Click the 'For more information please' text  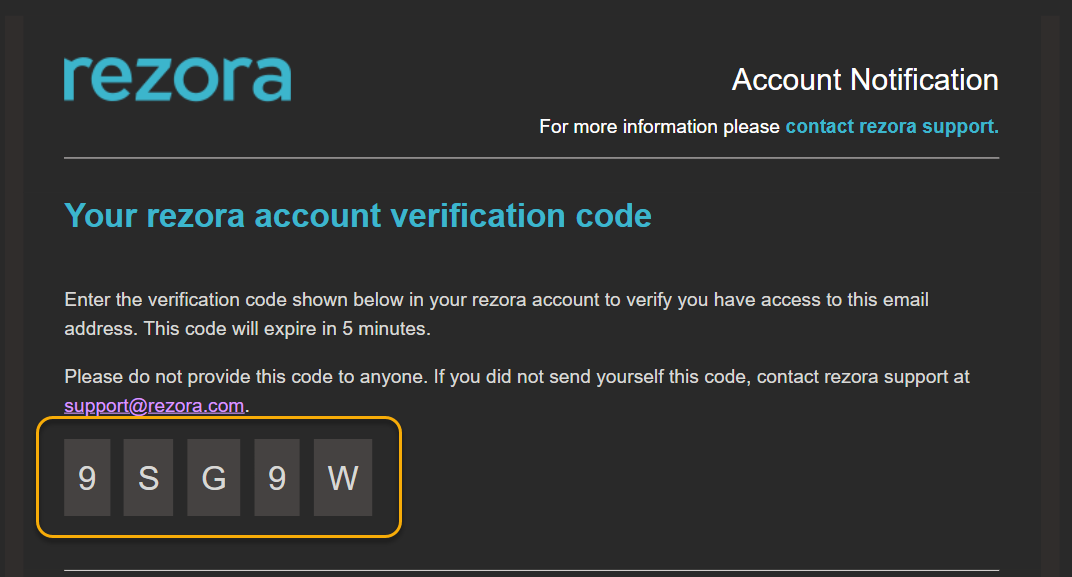(x=659, y=126)
